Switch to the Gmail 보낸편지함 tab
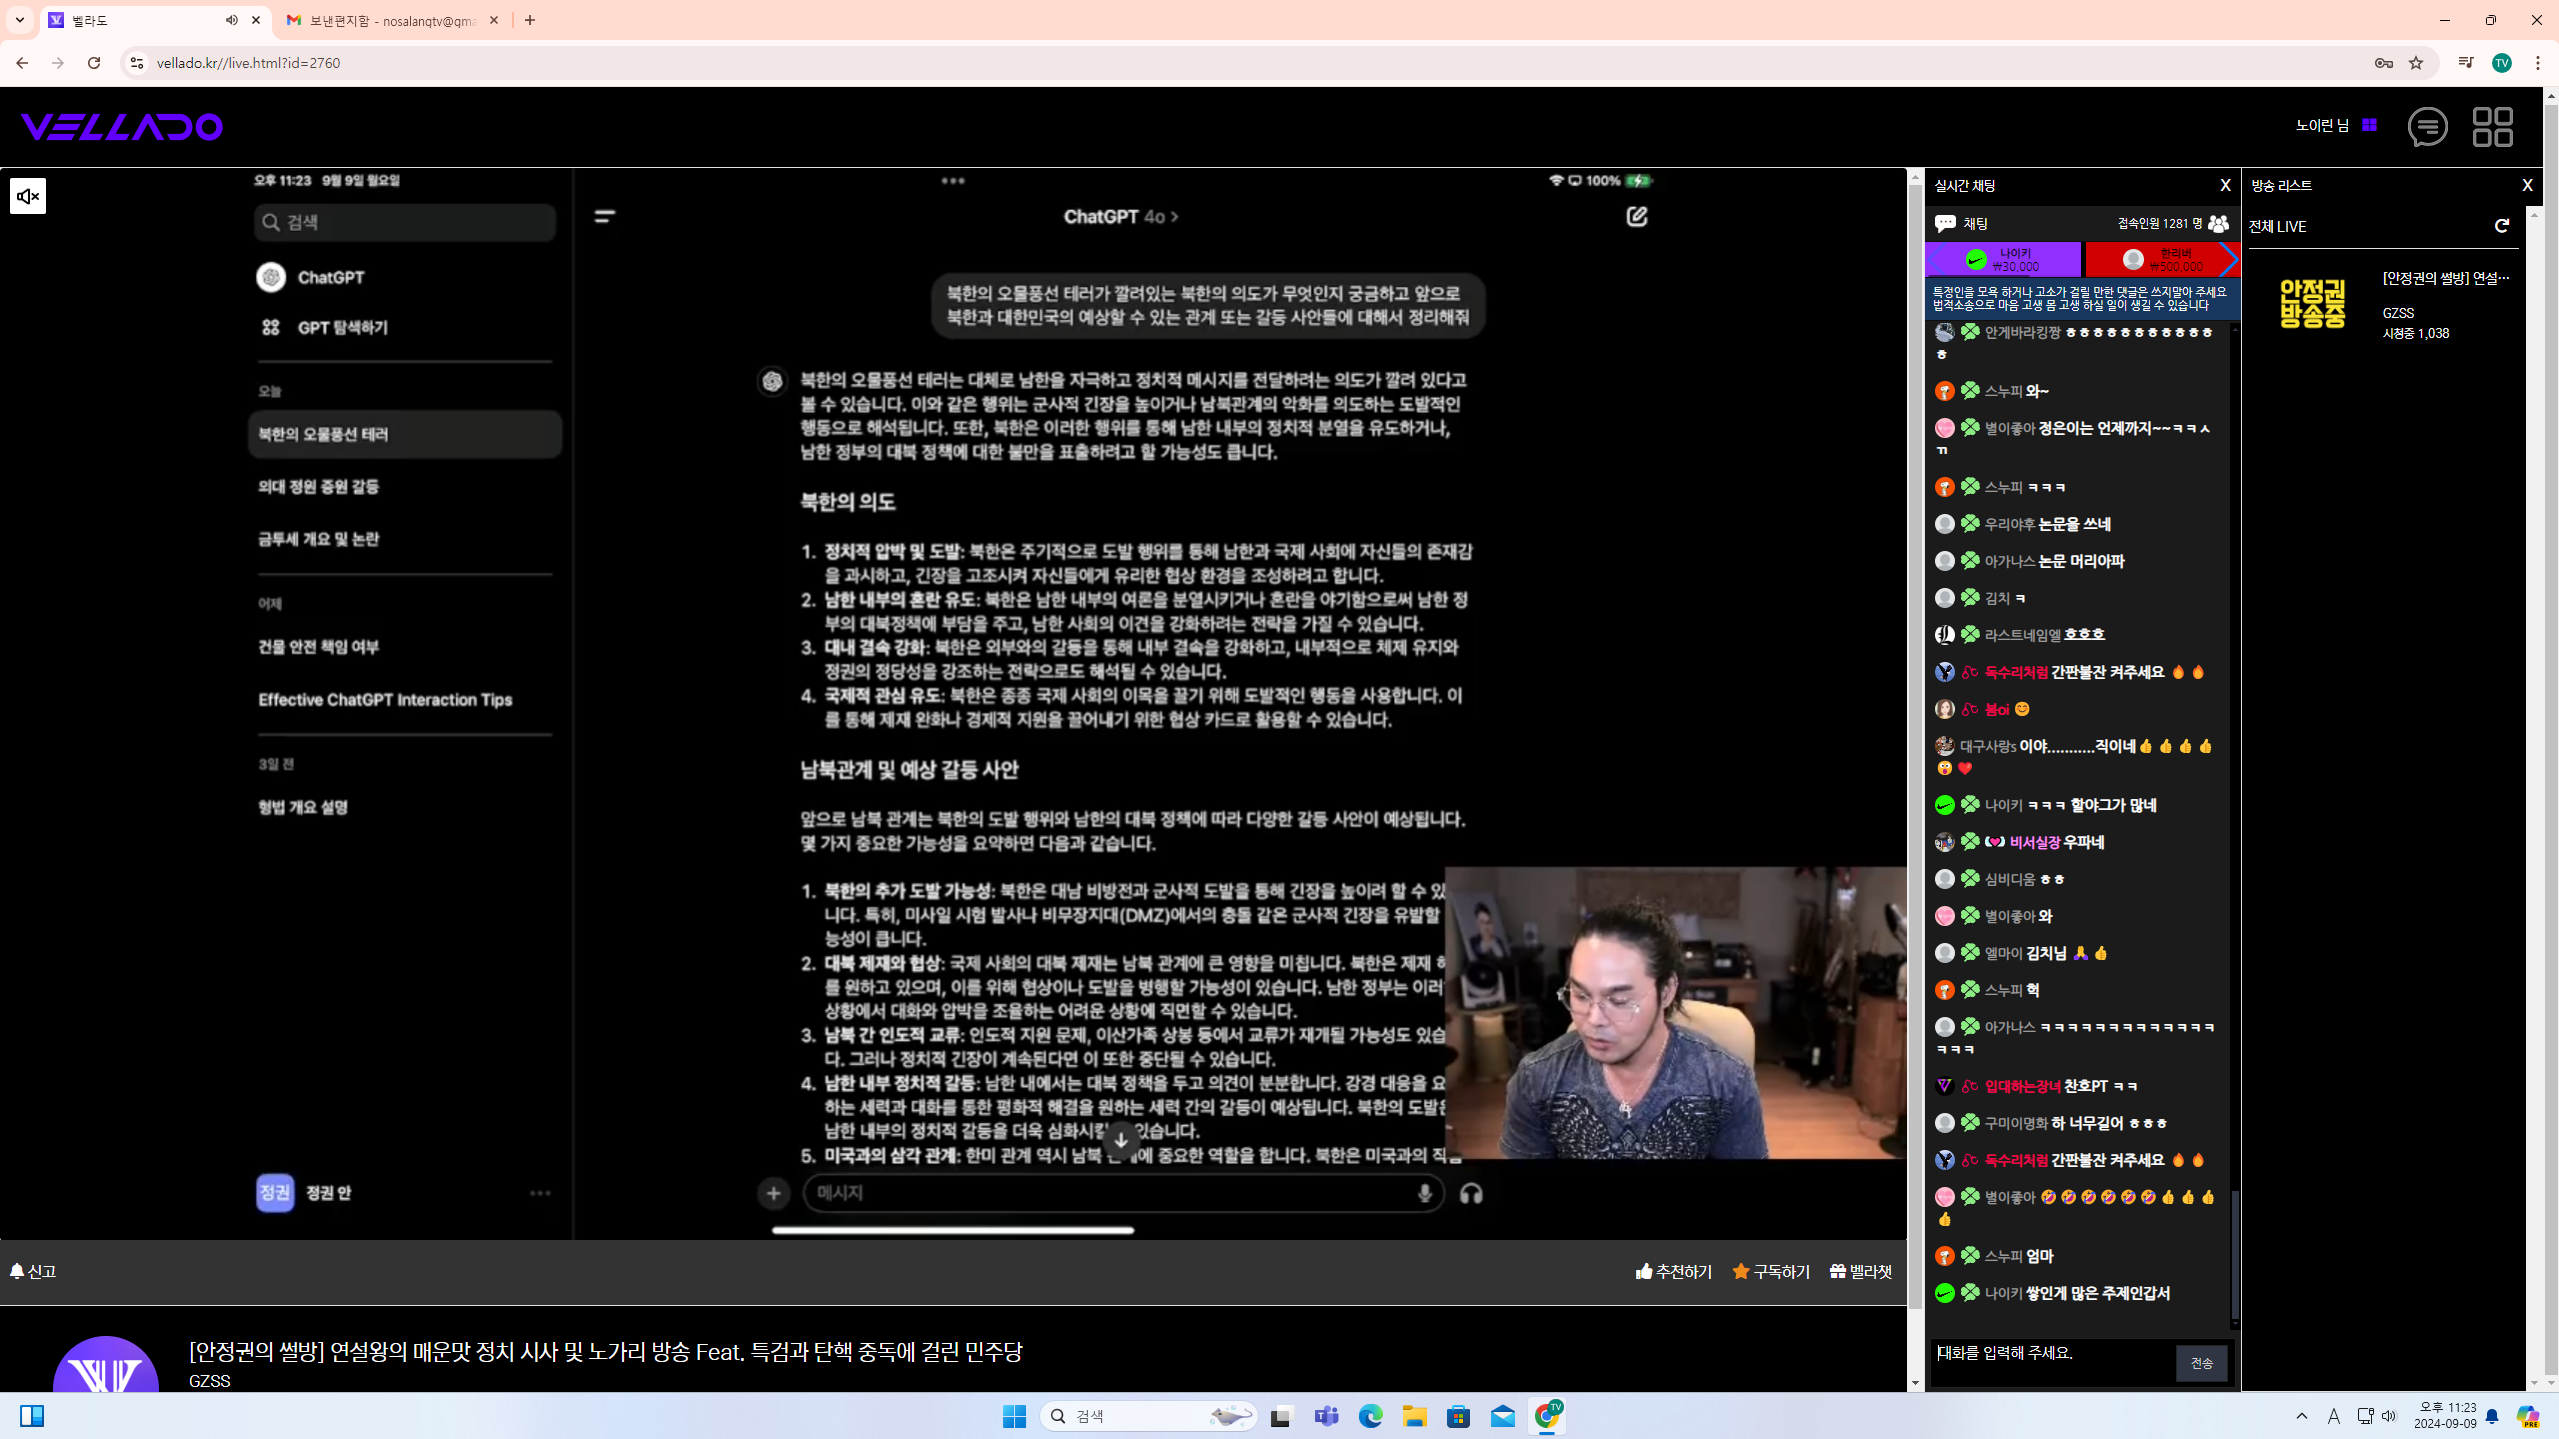This screenshot has height=1439, width=2559. pyautogui.click(x=394, y=20)
